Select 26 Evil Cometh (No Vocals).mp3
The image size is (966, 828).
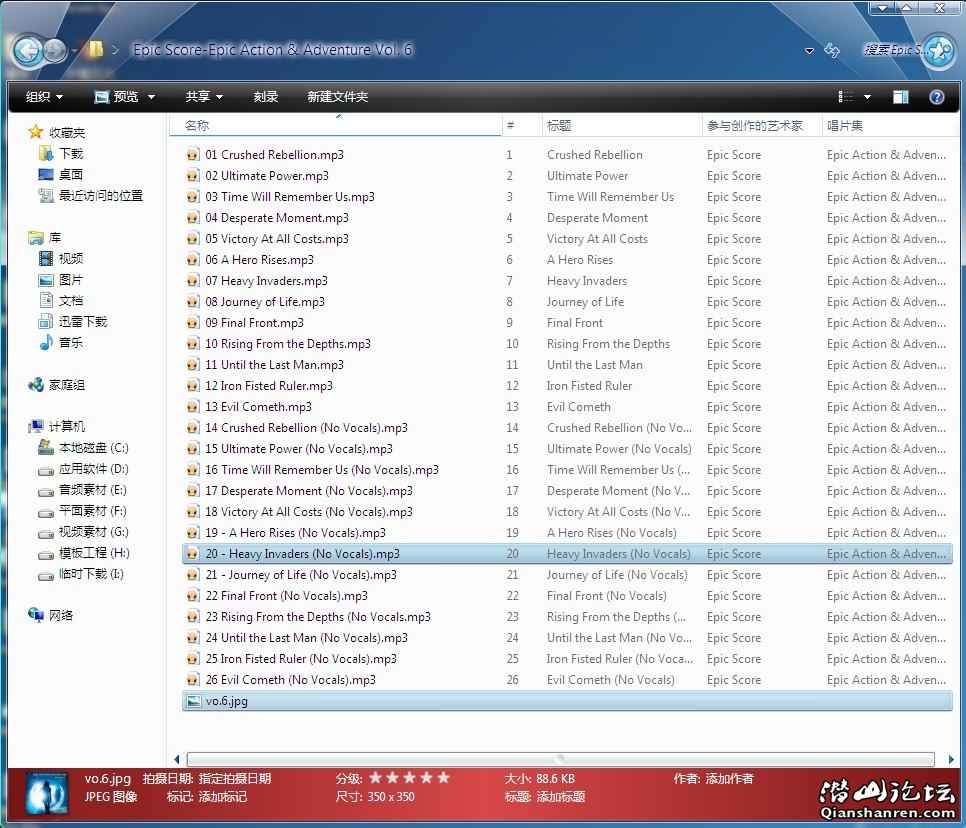(567, 680)
